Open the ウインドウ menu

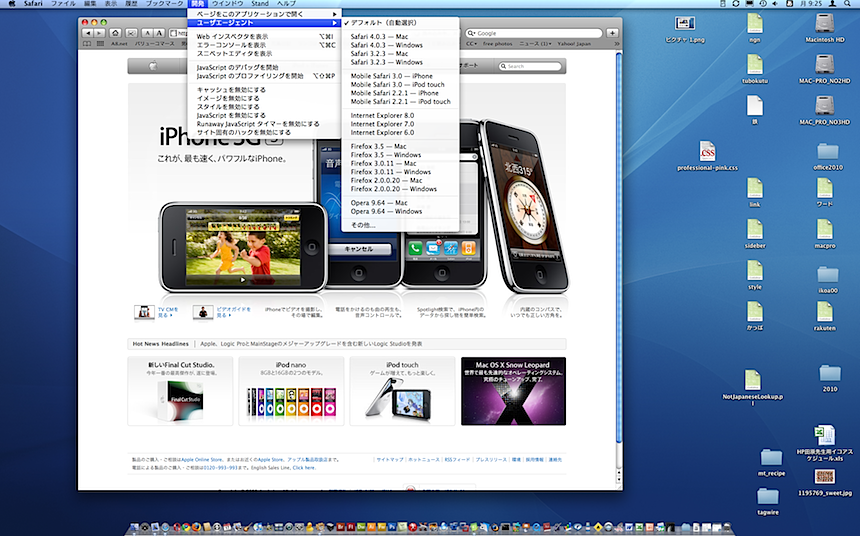[228, 3]
